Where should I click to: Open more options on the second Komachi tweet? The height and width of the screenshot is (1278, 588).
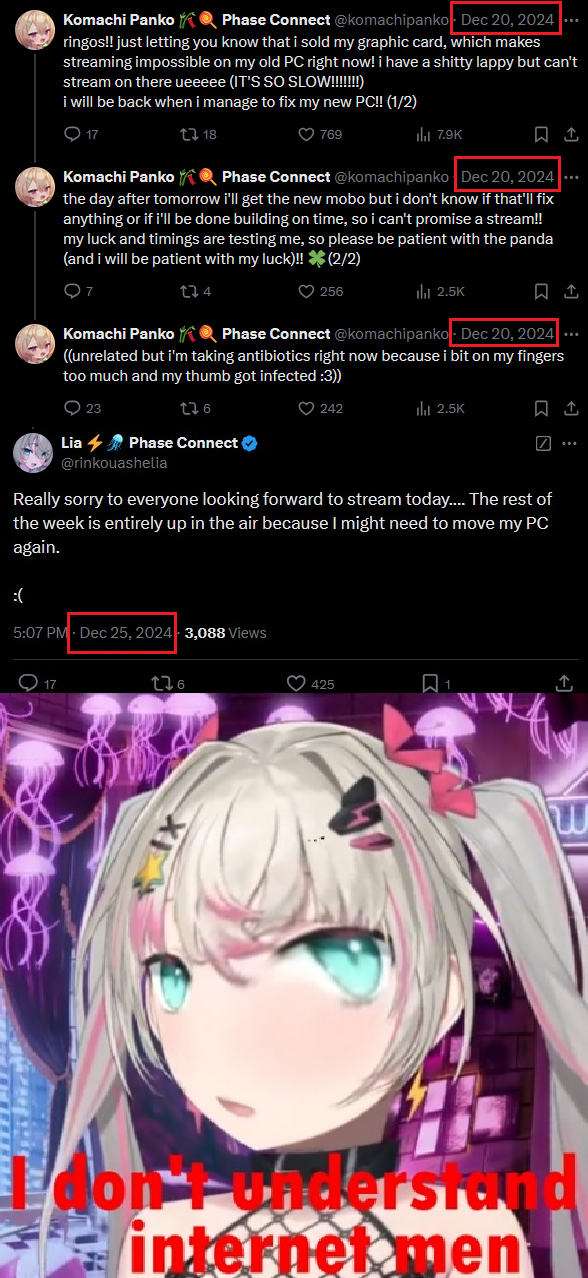coord(571,176)
